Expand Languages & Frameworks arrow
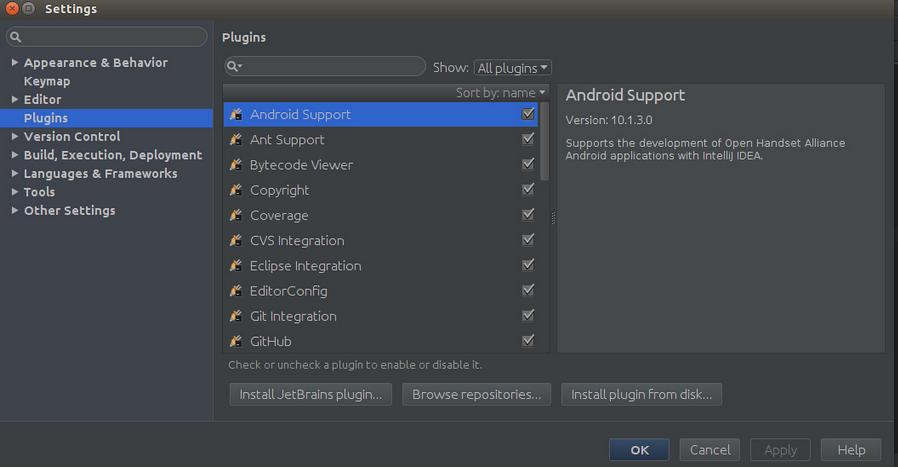This screenshot has width=898, height=468. [x=15, y=173]
